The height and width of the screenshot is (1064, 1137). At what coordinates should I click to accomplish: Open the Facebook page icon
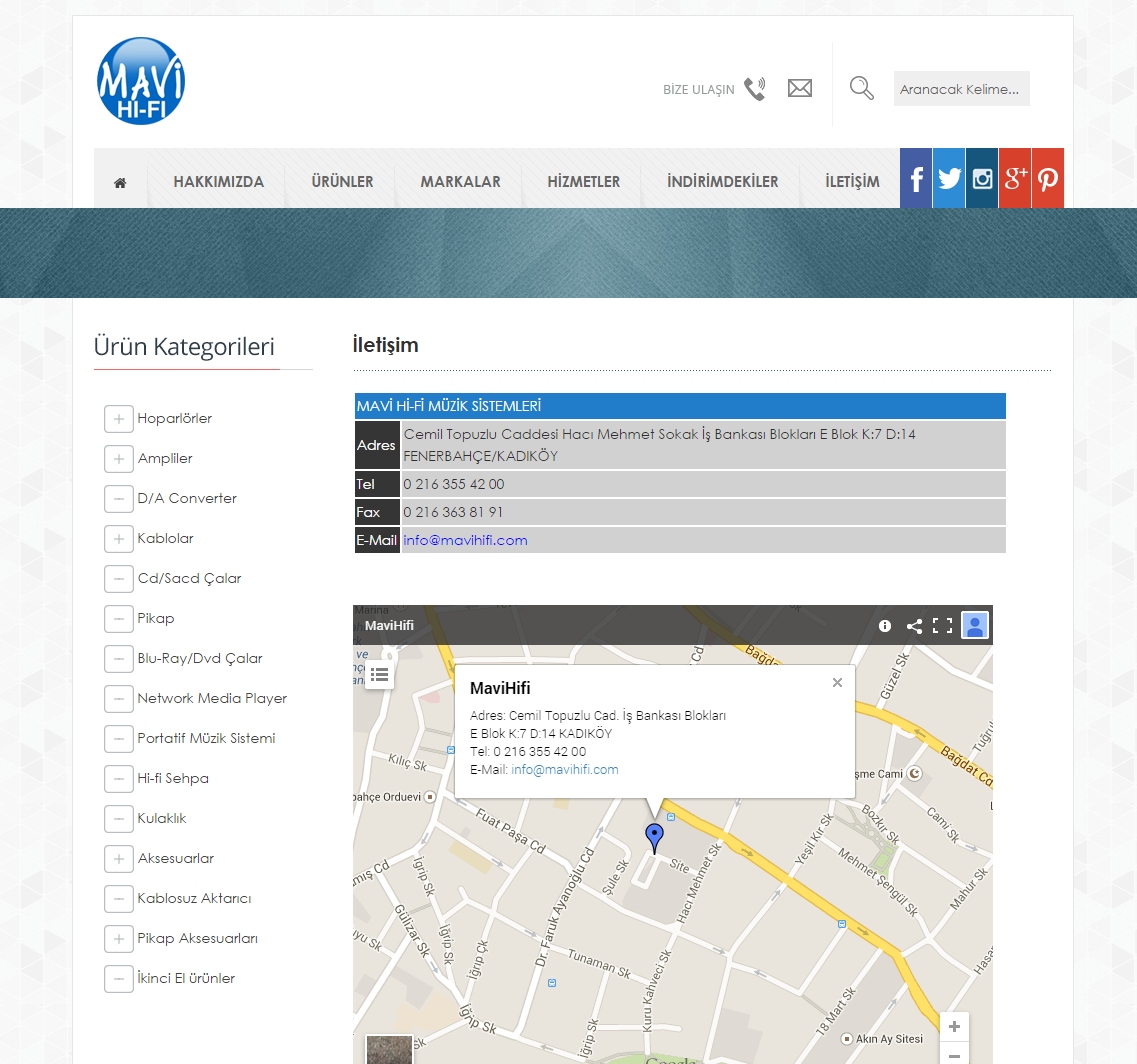point(916,178)
